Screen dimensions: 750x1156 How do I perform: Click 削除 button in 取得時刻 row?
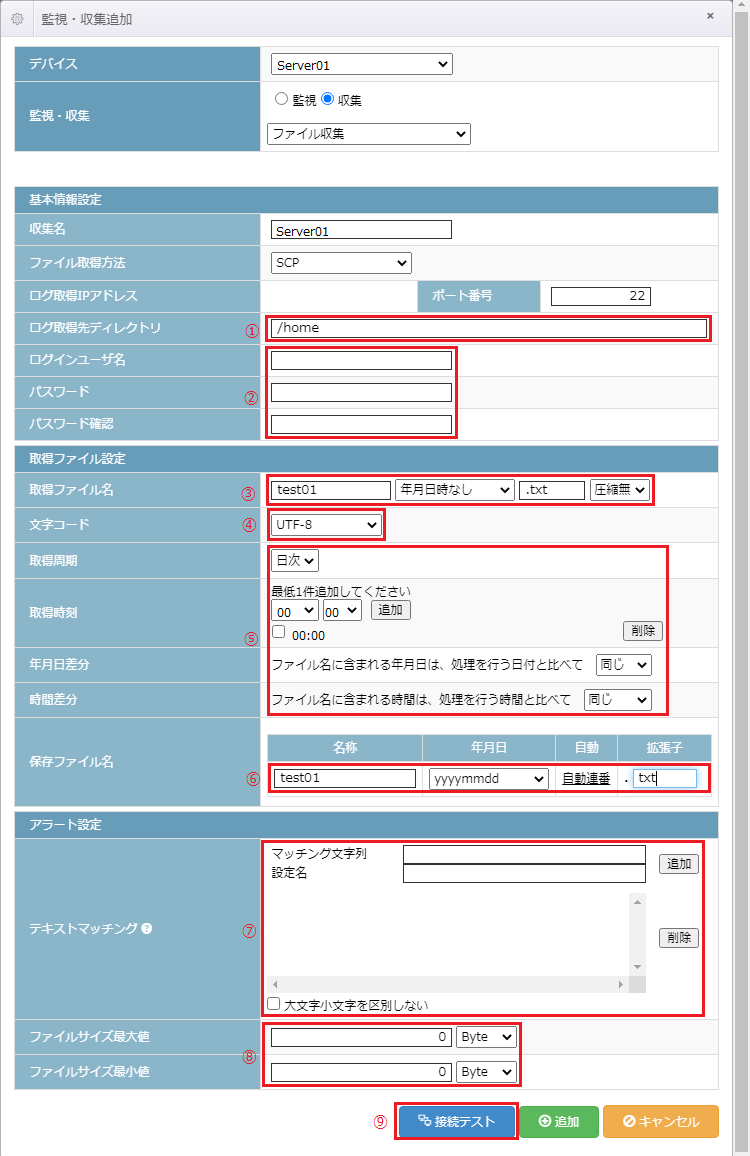click(643, 630)
